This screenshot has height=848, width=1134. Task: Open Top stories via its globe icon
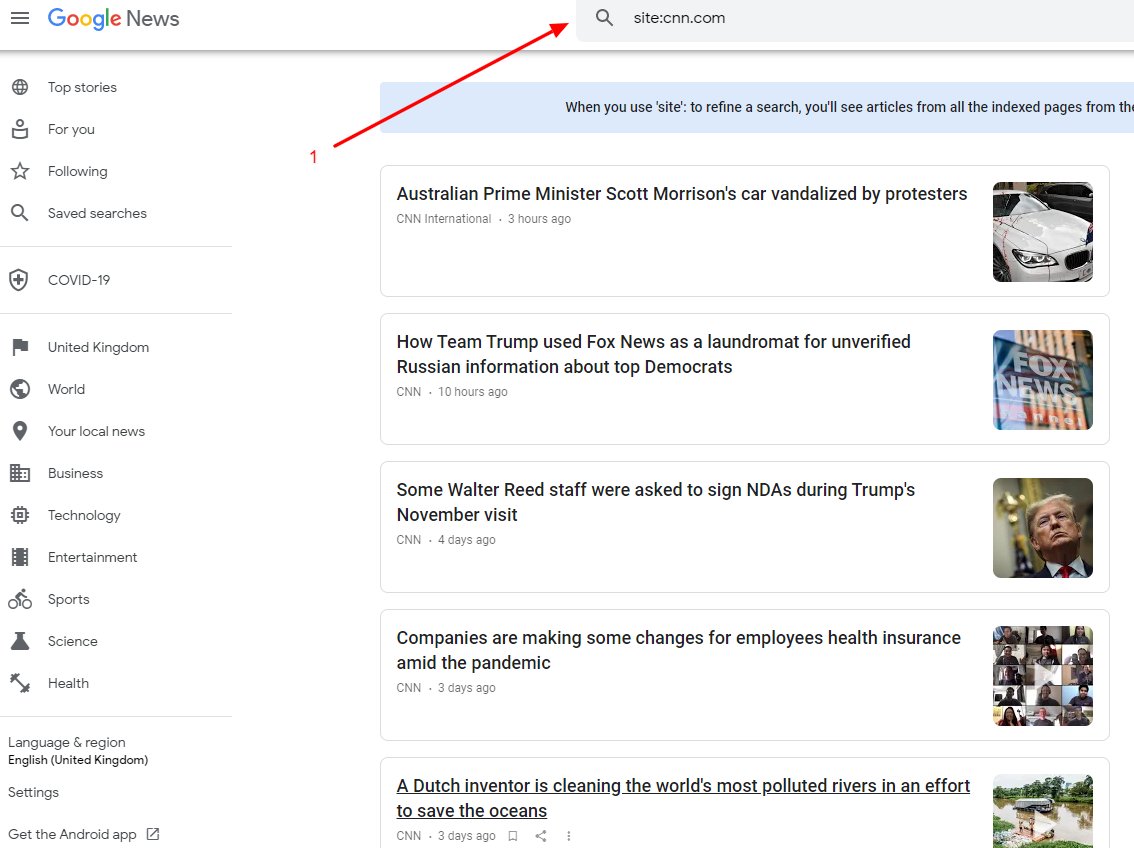point(20,87)
